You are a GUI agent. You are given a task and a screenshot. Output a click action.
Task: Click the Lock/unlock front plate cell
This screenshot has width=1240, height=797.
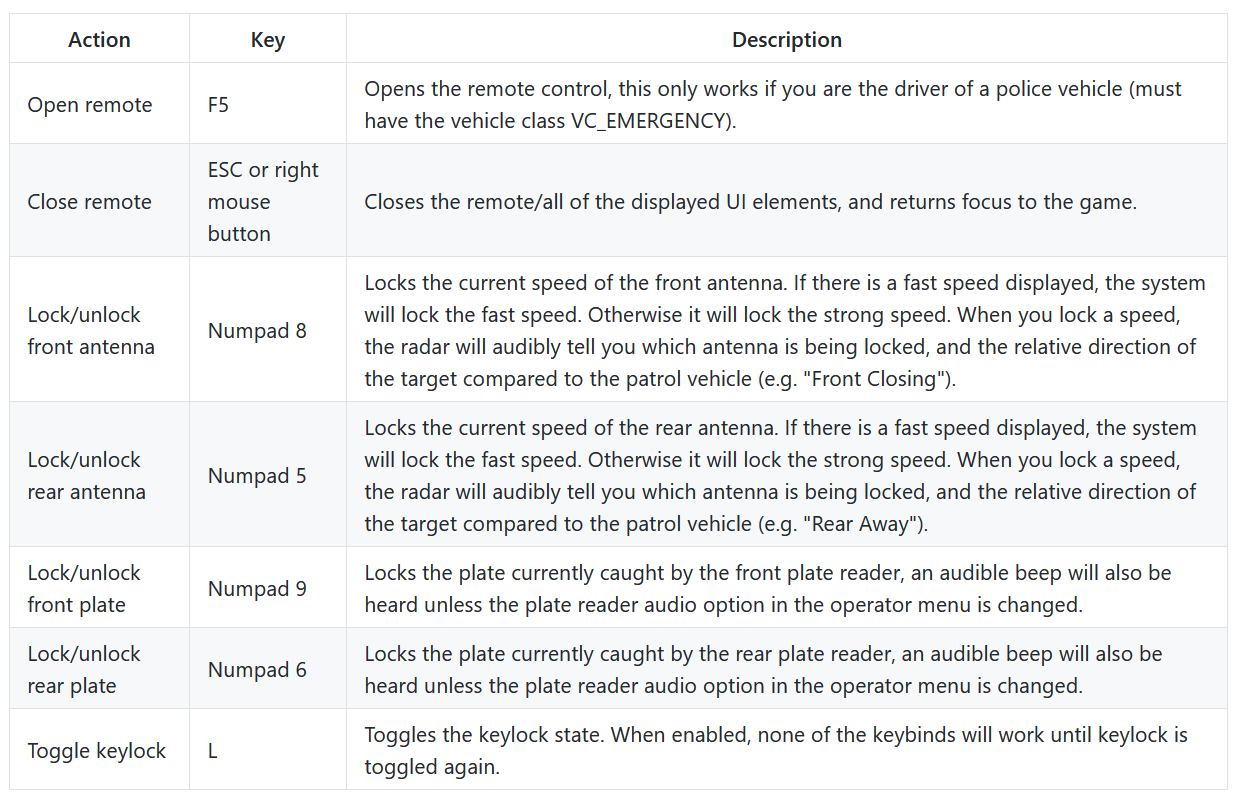(99, 588)
